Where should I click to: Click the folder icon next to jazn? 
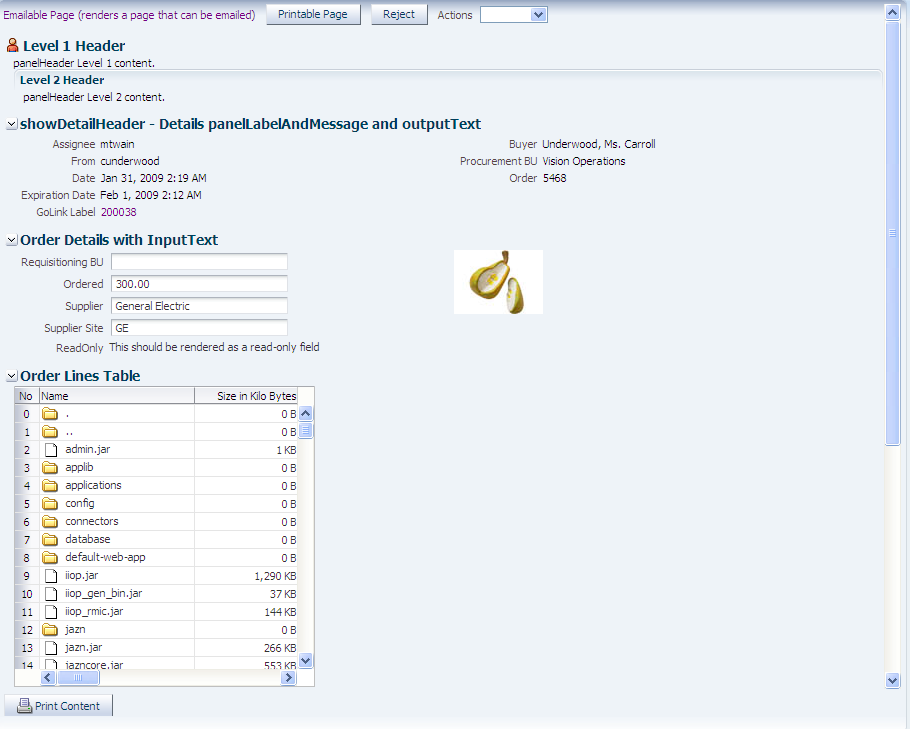[x=51, y=629]
